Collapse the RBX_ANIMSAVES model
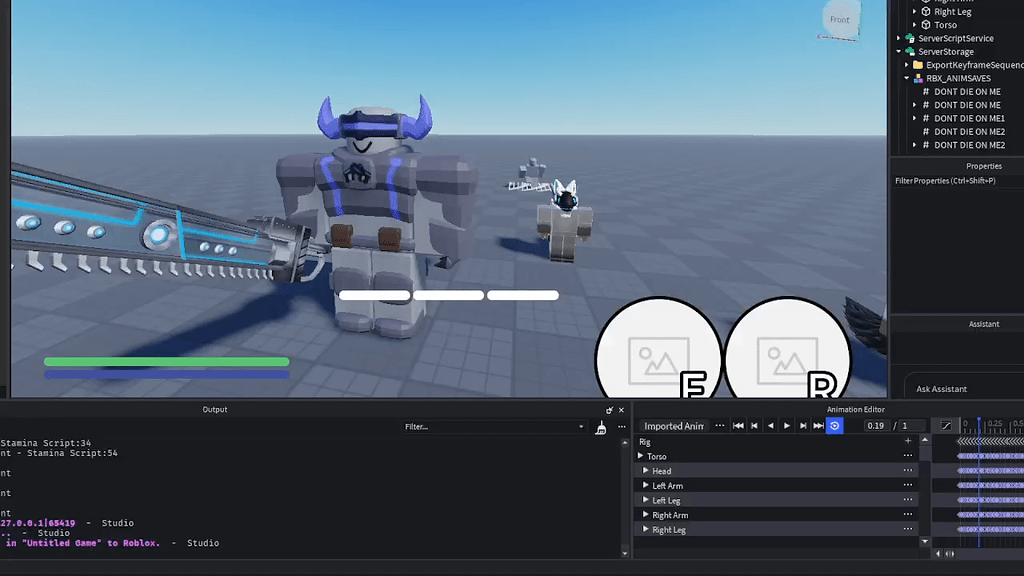The width and height of the screenshot is (1024, 576). [906, 78]
